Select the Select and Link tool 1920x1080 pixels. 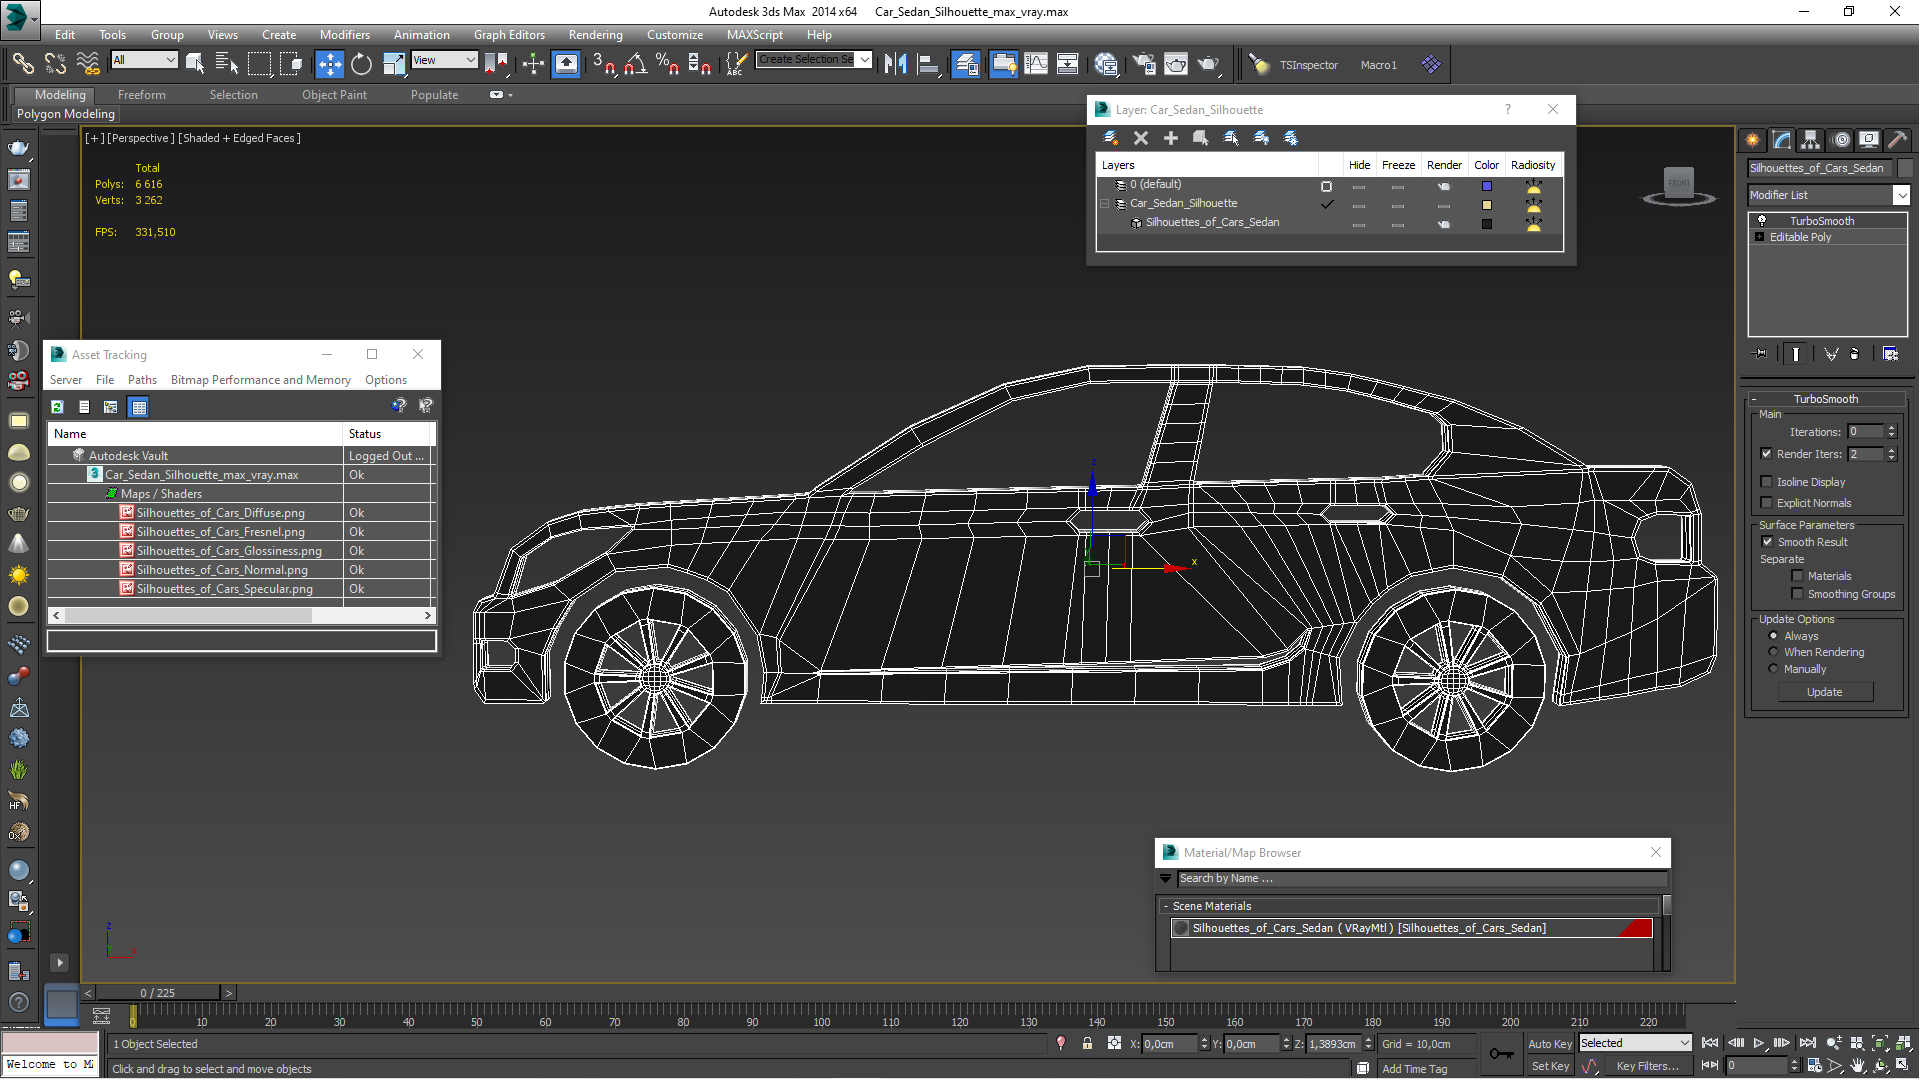coord(22,64)
